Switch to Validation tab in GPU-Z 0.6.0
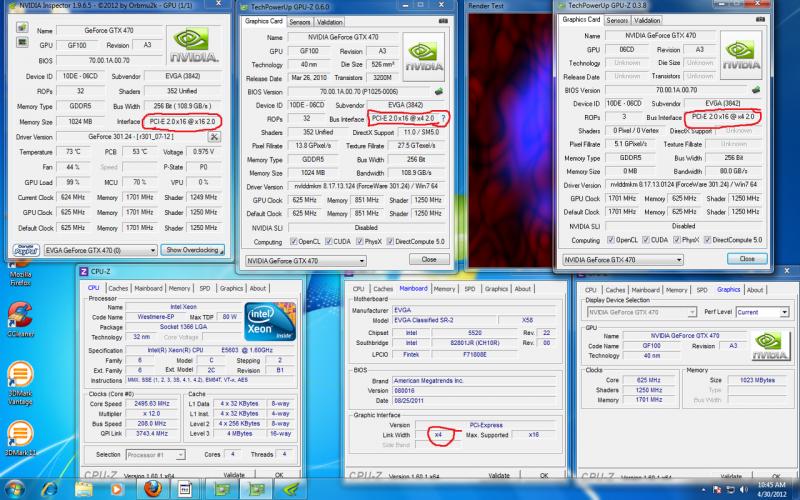This screenshot has width=800, height=500. click(x=329, y=22)
